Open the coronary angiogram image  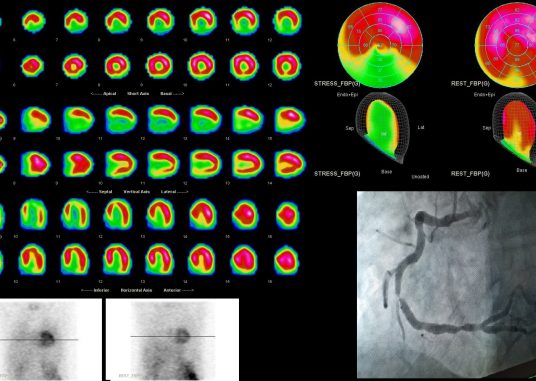click(x=446, y=285)
